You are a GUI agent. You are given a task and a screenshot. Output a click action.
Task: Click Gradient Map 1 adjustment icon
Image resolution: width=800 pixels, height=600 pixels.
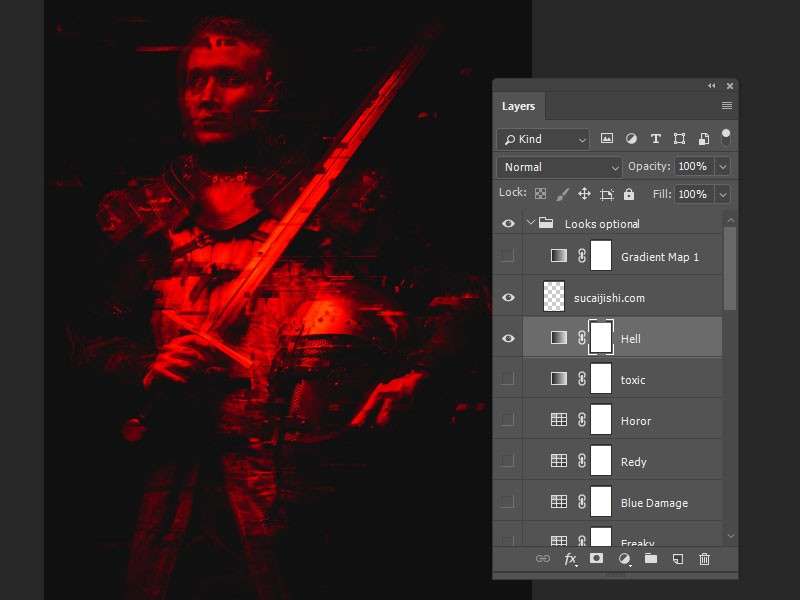coord(559,256)
